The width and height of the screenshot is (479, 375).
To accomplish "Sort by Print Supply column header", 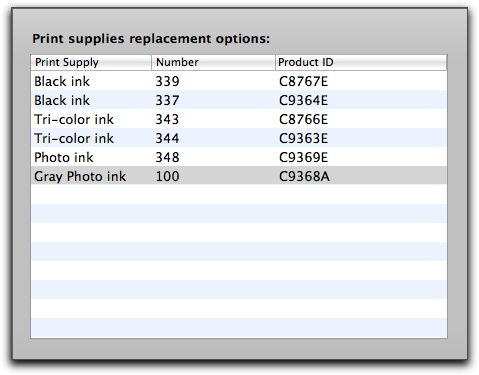I will pos(91,62).
